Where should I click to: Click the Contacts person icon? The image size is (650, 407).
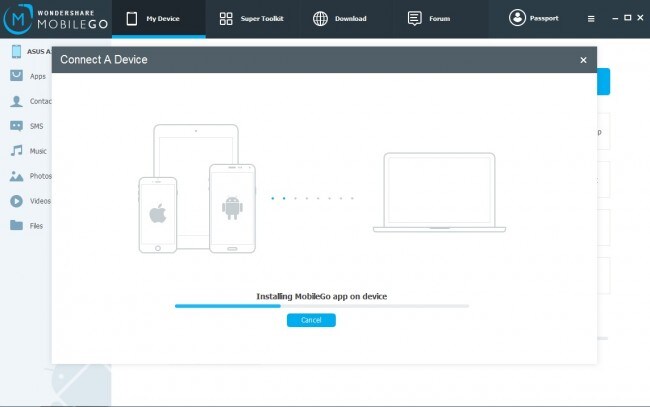click(17, 101)
